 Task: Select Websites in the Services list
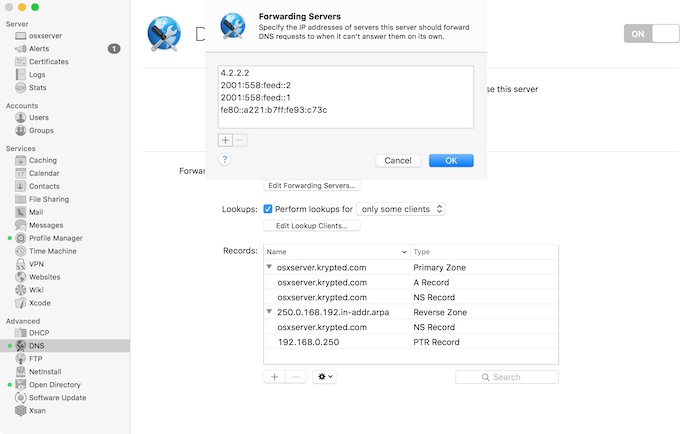tap(44, 277)
